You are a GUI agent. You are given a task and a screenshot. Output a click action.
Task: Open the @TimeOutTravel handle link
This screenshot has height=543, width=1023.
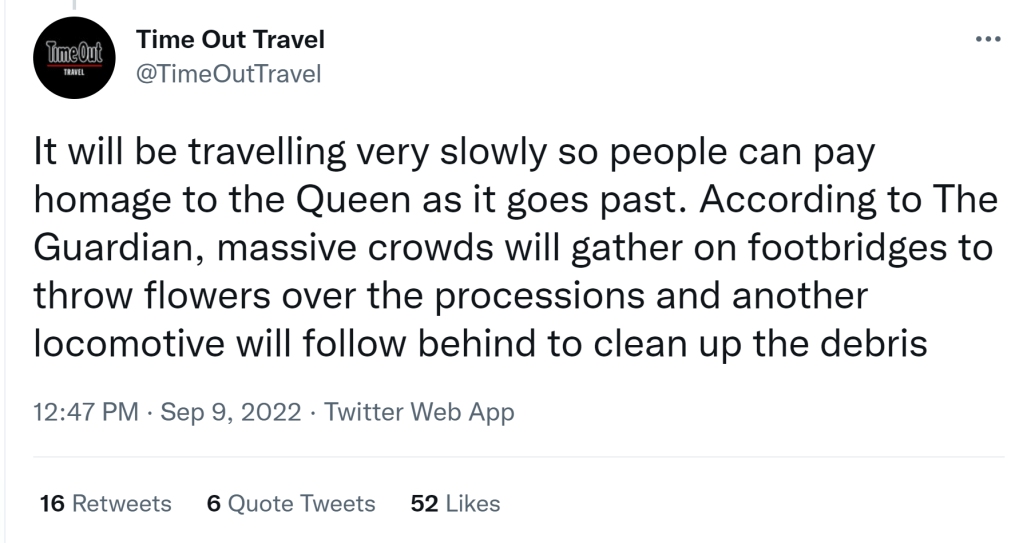click(227, 75)
